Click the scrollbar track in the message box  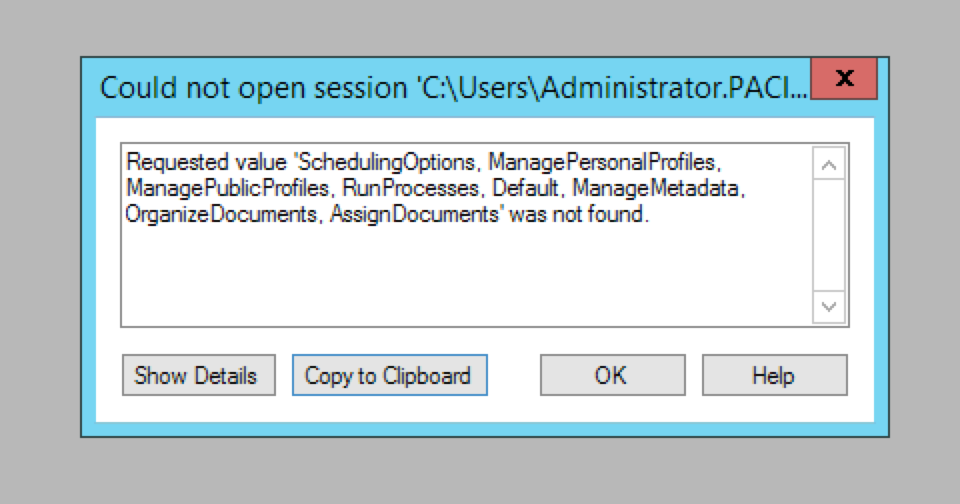click(x=830, y=235)
